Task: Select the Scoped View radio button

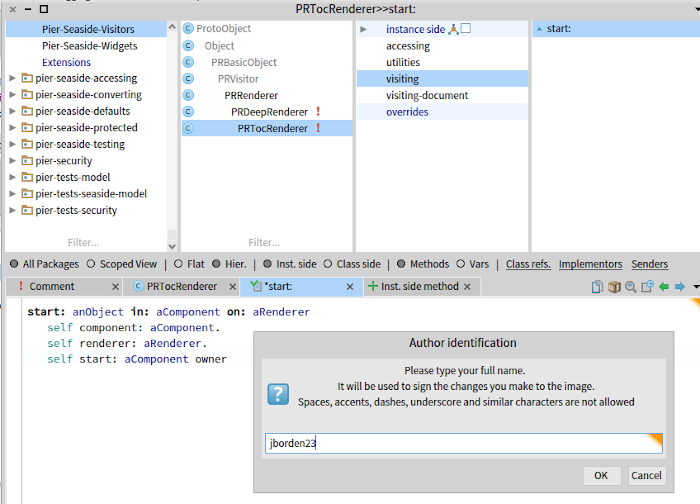Action: click(x=91, y=264)
